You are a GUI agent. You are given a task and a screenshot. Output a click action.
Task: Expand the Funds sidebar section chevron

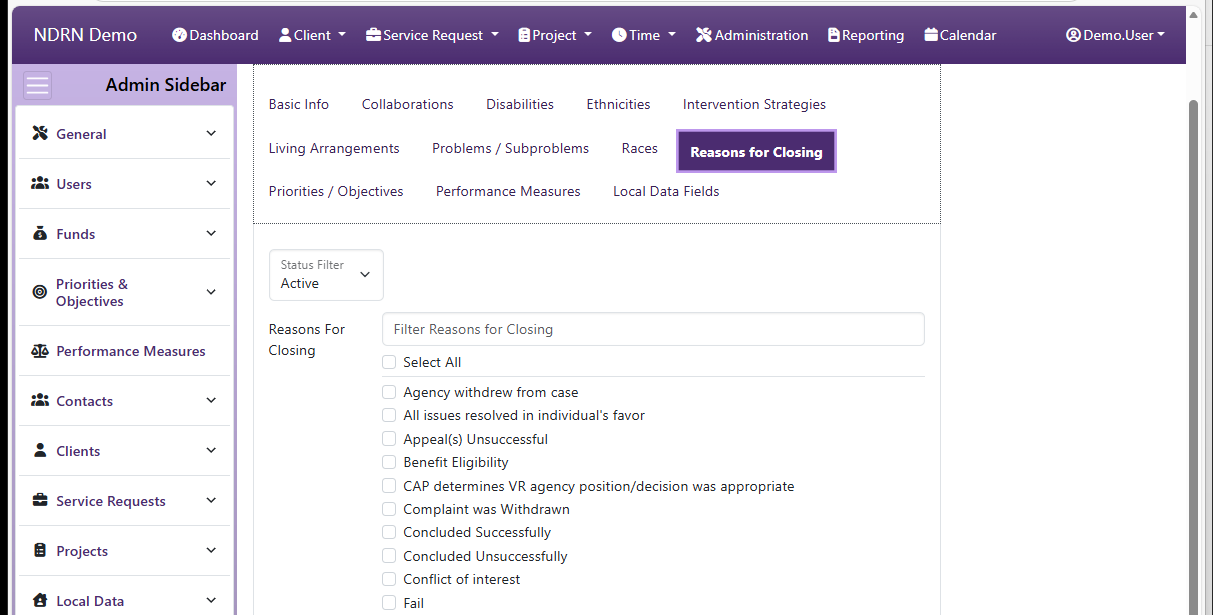coord(211,233)
